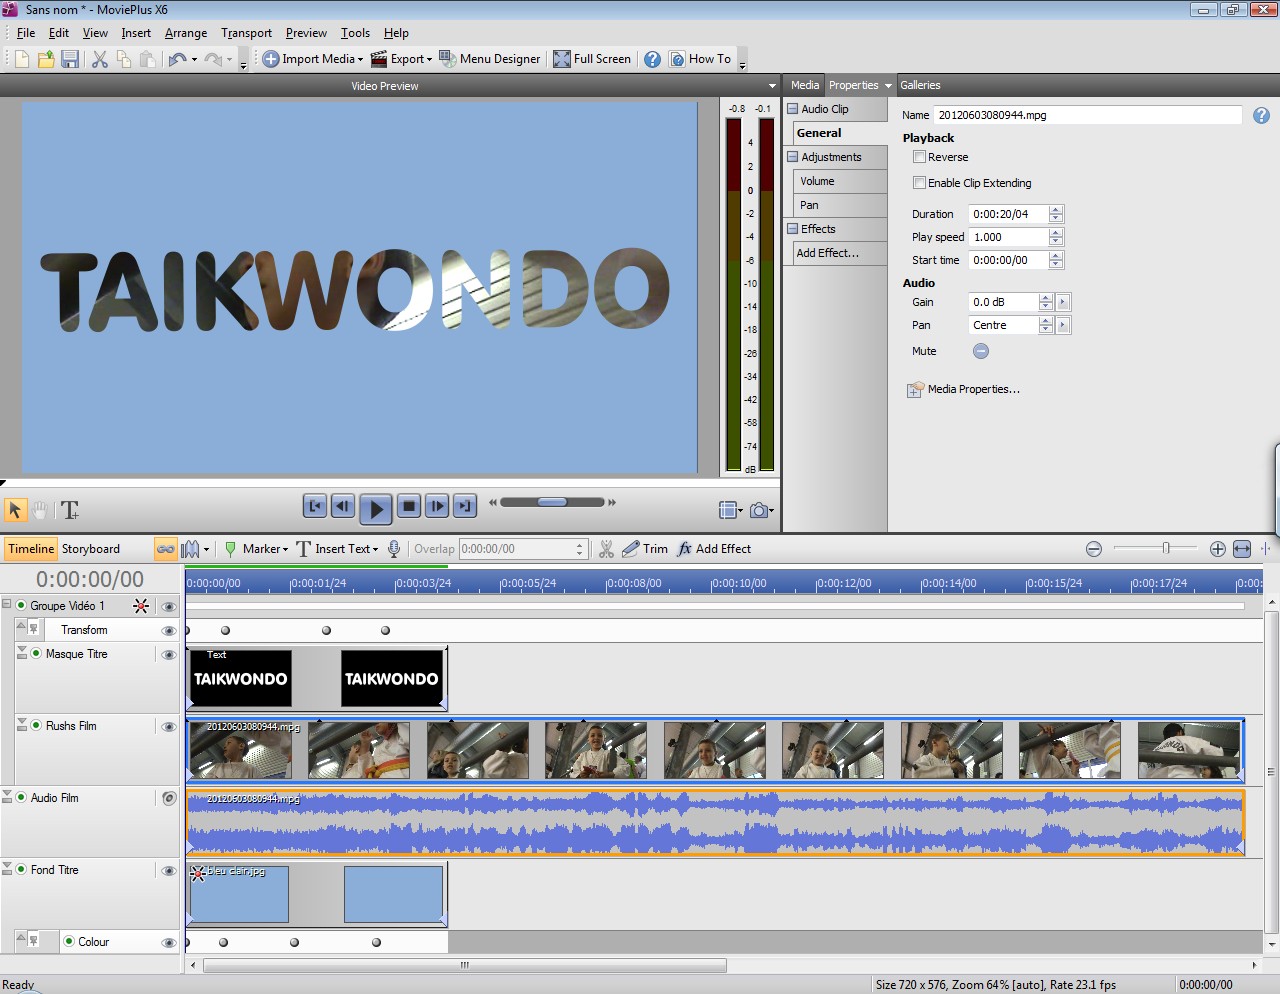This screenshot has height=994, width=1280.
Task: Open the Export dropdown
Action: click(401, 59)
